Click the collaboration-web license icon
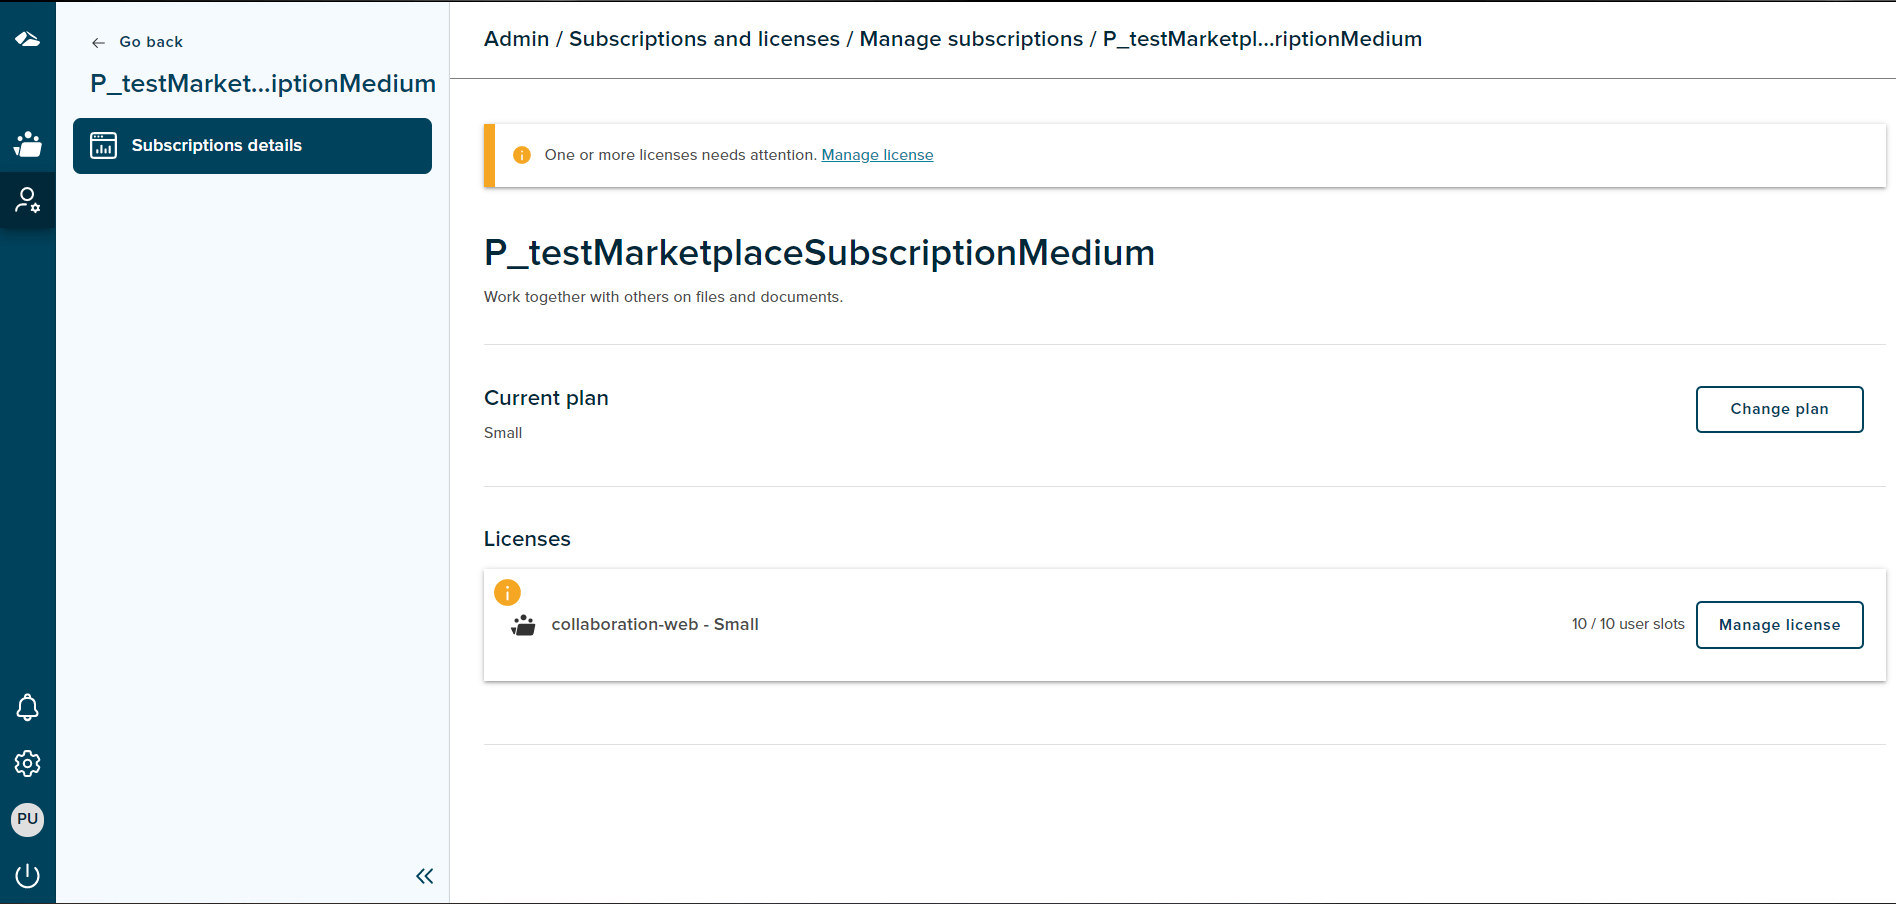The image size is (1896, 904). [523, 626]
